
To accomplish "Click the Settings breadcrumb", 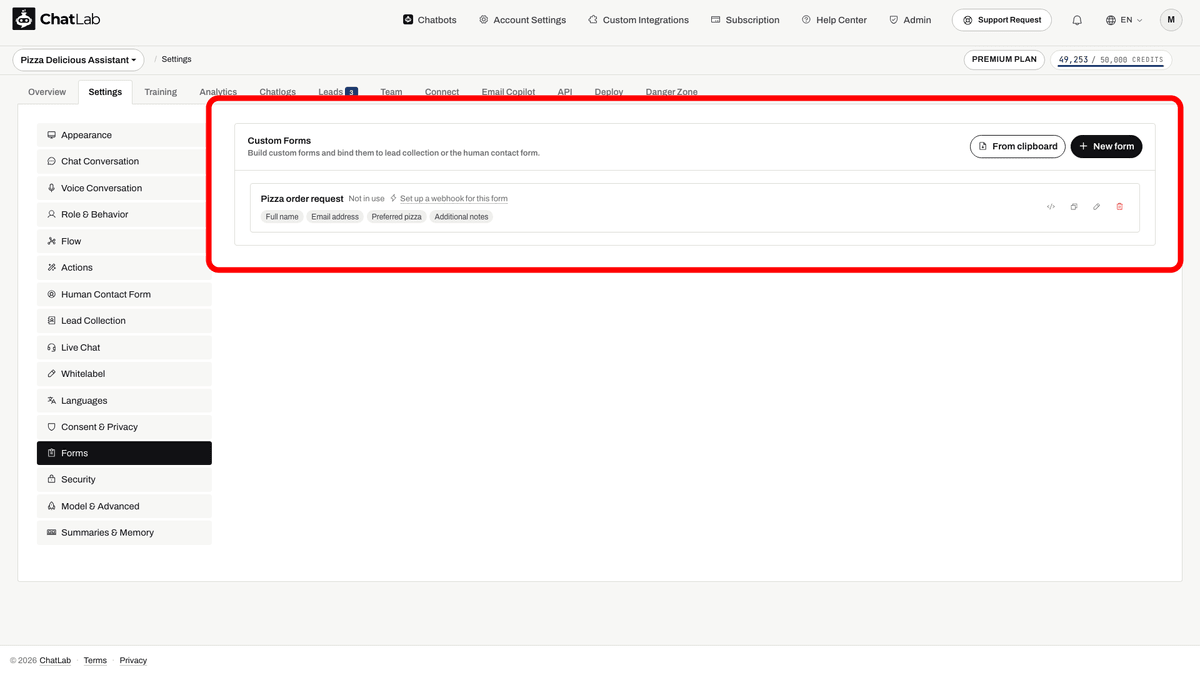I will [x=176, y=60].
